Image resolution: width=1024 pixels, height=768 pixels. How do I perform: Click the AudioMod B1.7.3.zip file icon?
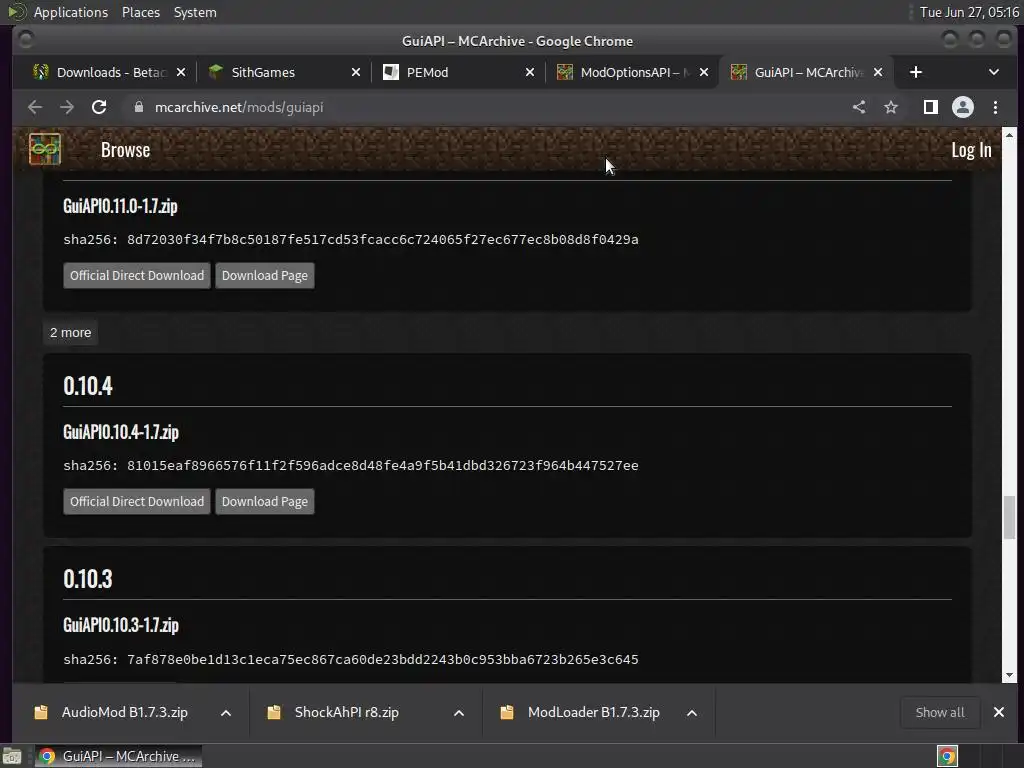40,712
